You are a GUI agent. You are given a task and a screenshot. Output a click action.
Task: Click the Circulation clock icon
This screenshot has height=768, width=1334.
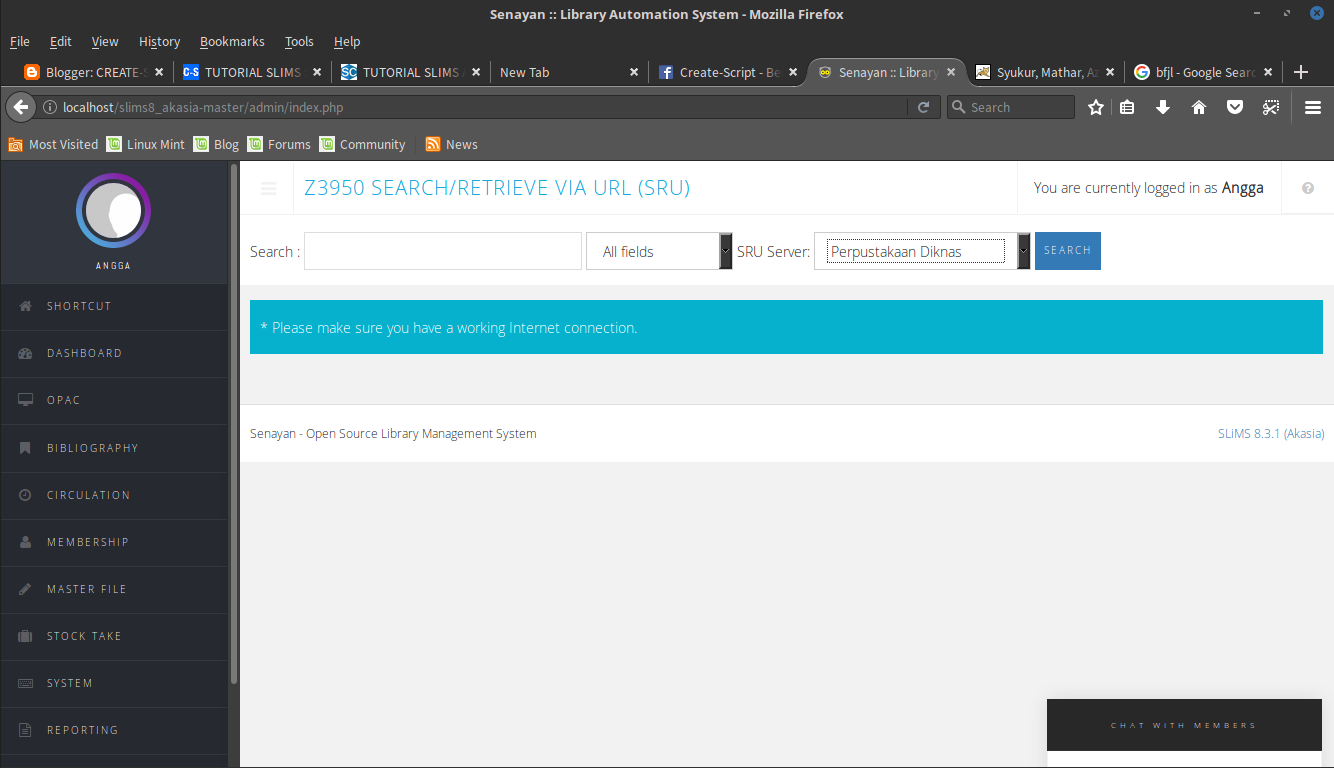(x=26, y=495)
